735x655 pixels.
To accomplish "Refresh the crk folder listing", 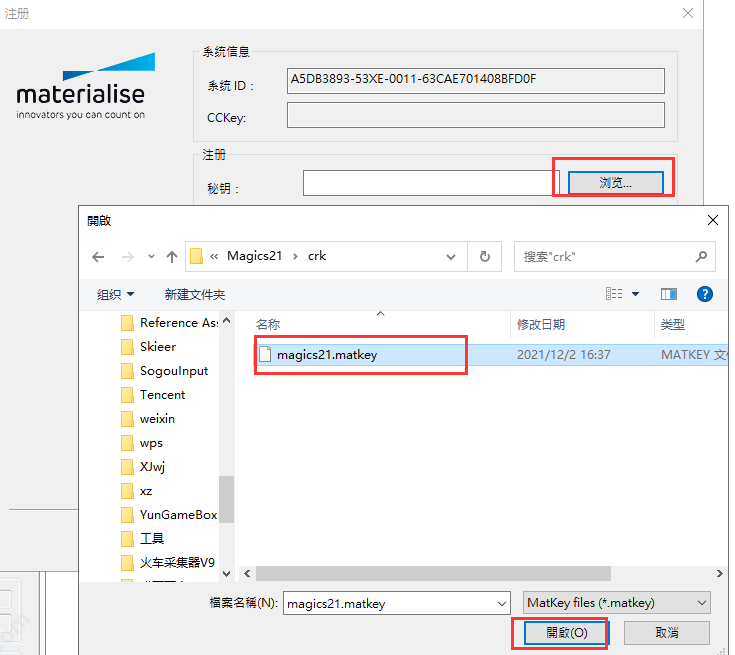I will [485, 256].
